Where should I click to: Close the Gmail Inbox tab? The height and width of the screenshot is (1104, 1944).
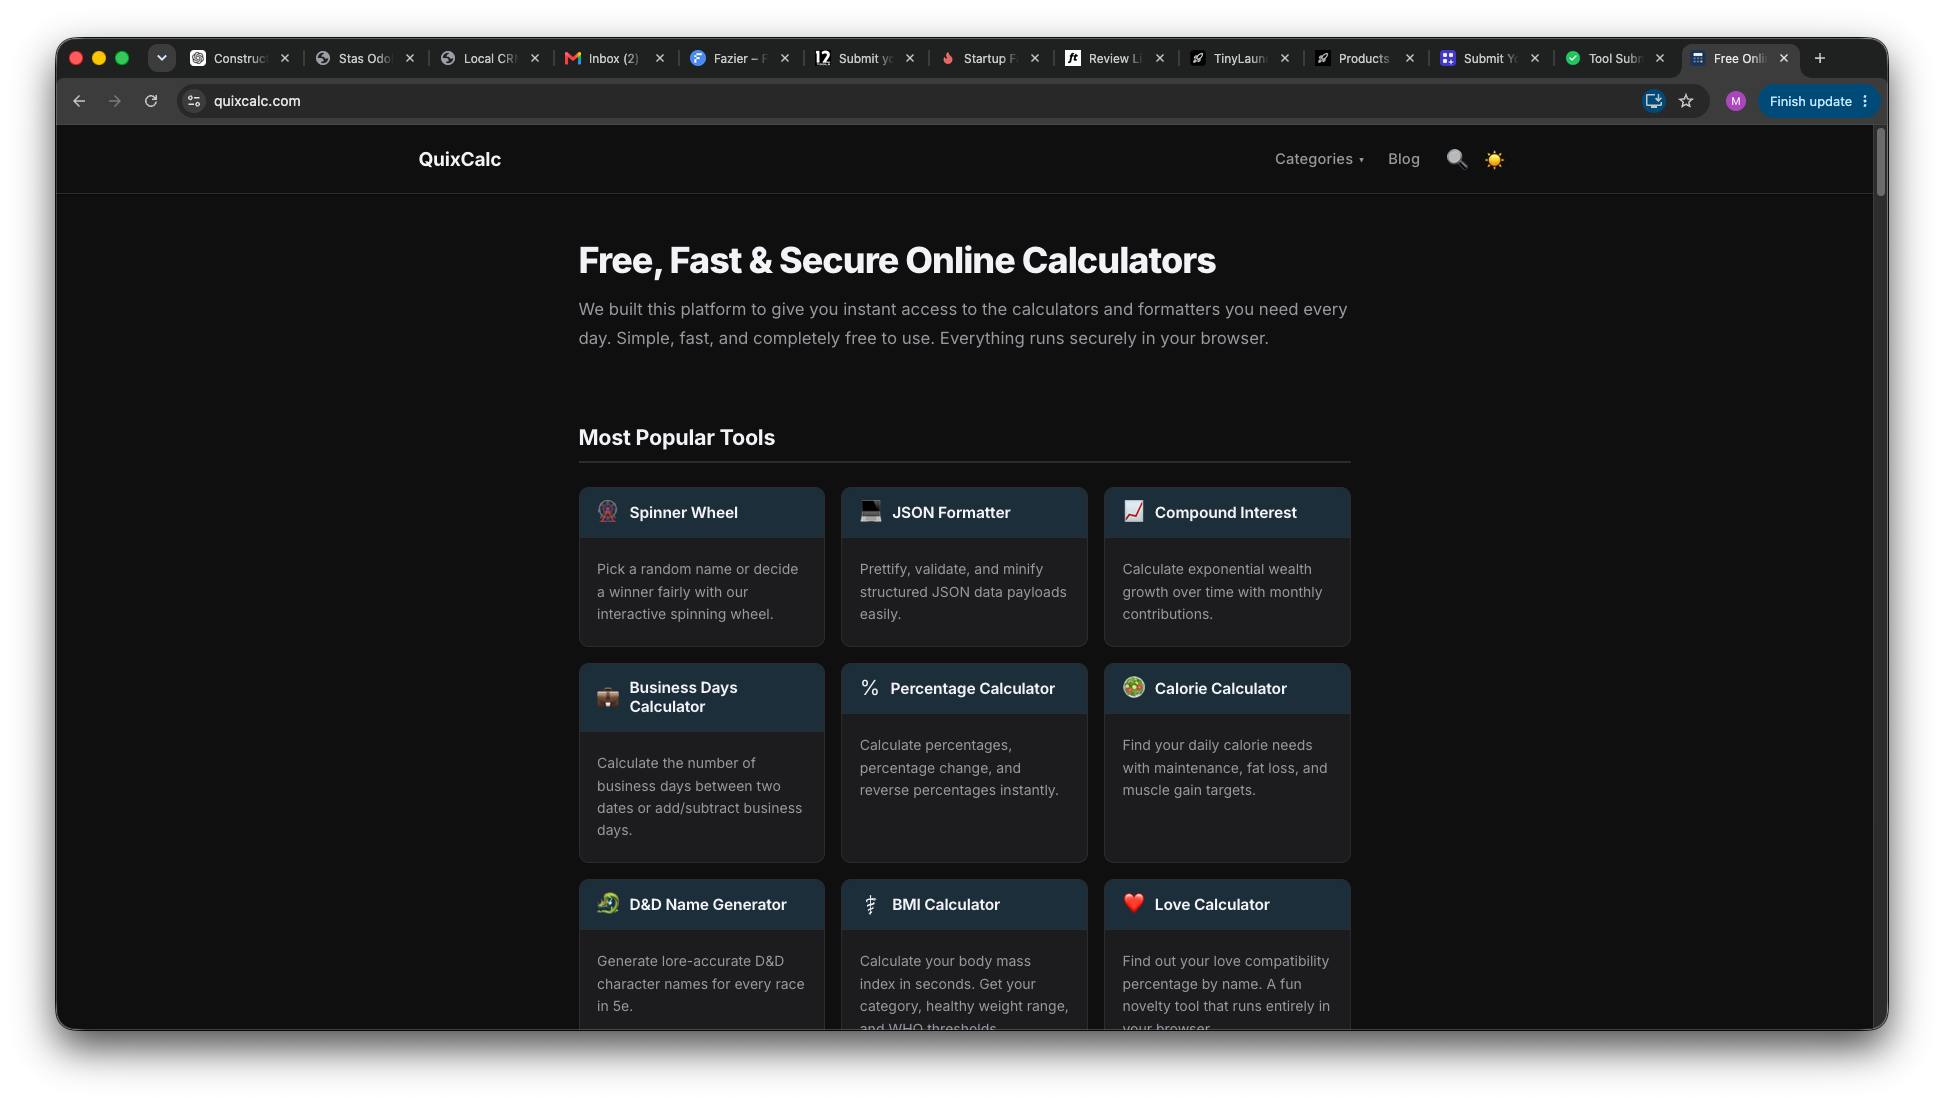tap(660, 58)
